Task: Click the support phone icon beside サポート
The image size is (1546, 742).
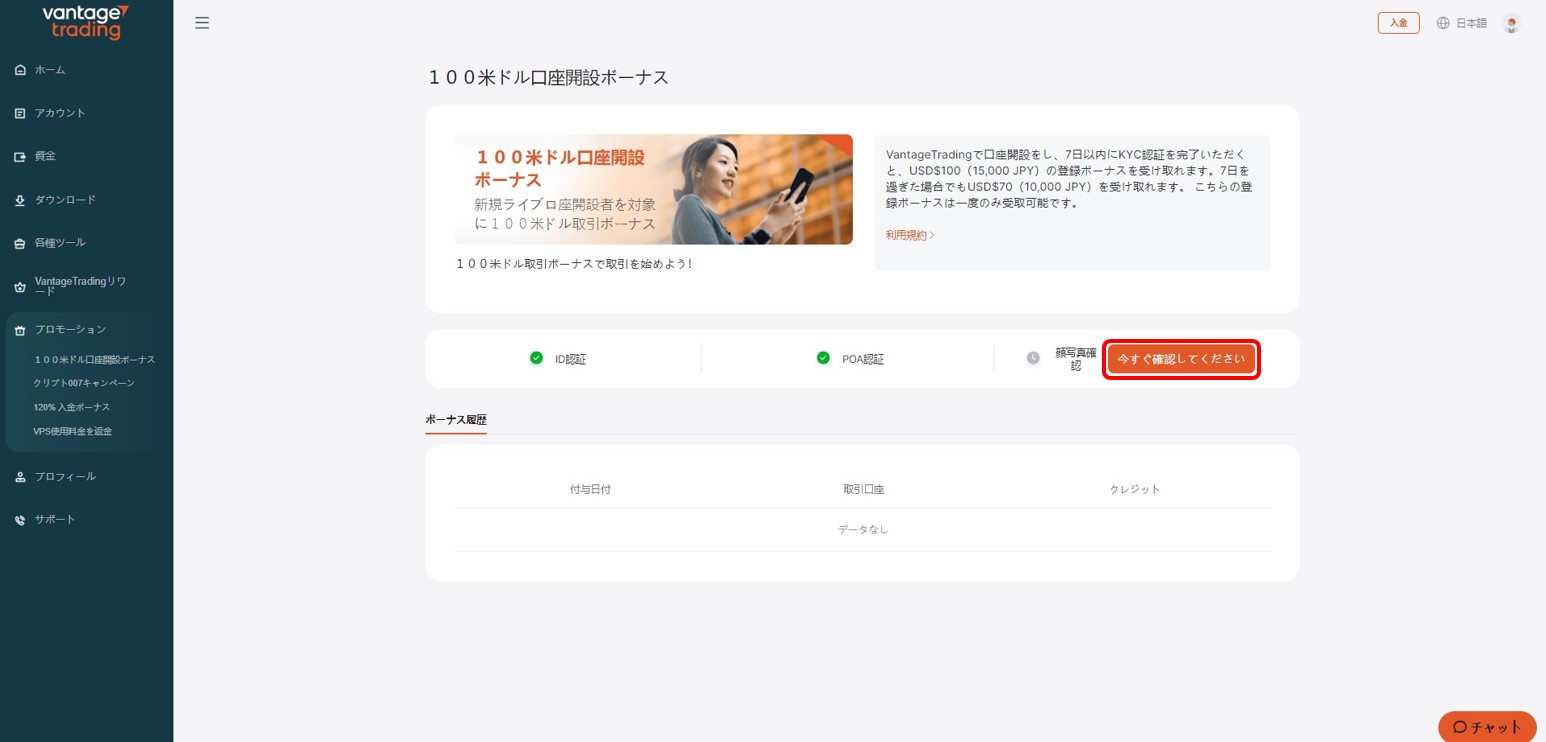Action: click(20, 520)
